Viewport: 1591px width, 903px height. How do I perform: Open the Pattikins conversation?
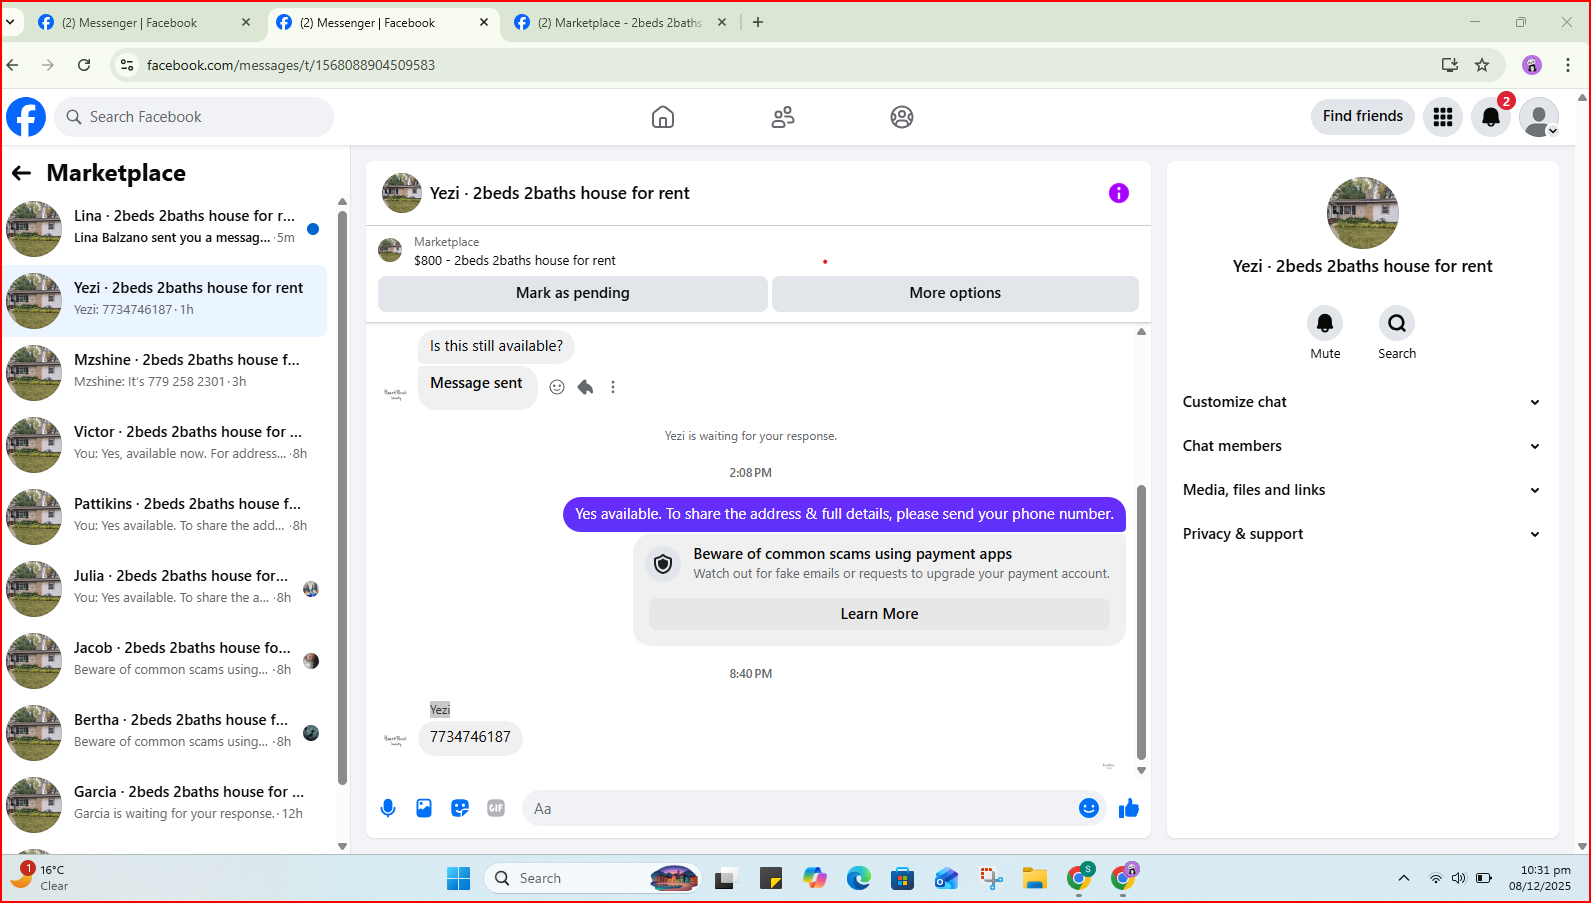pos(165,517)
